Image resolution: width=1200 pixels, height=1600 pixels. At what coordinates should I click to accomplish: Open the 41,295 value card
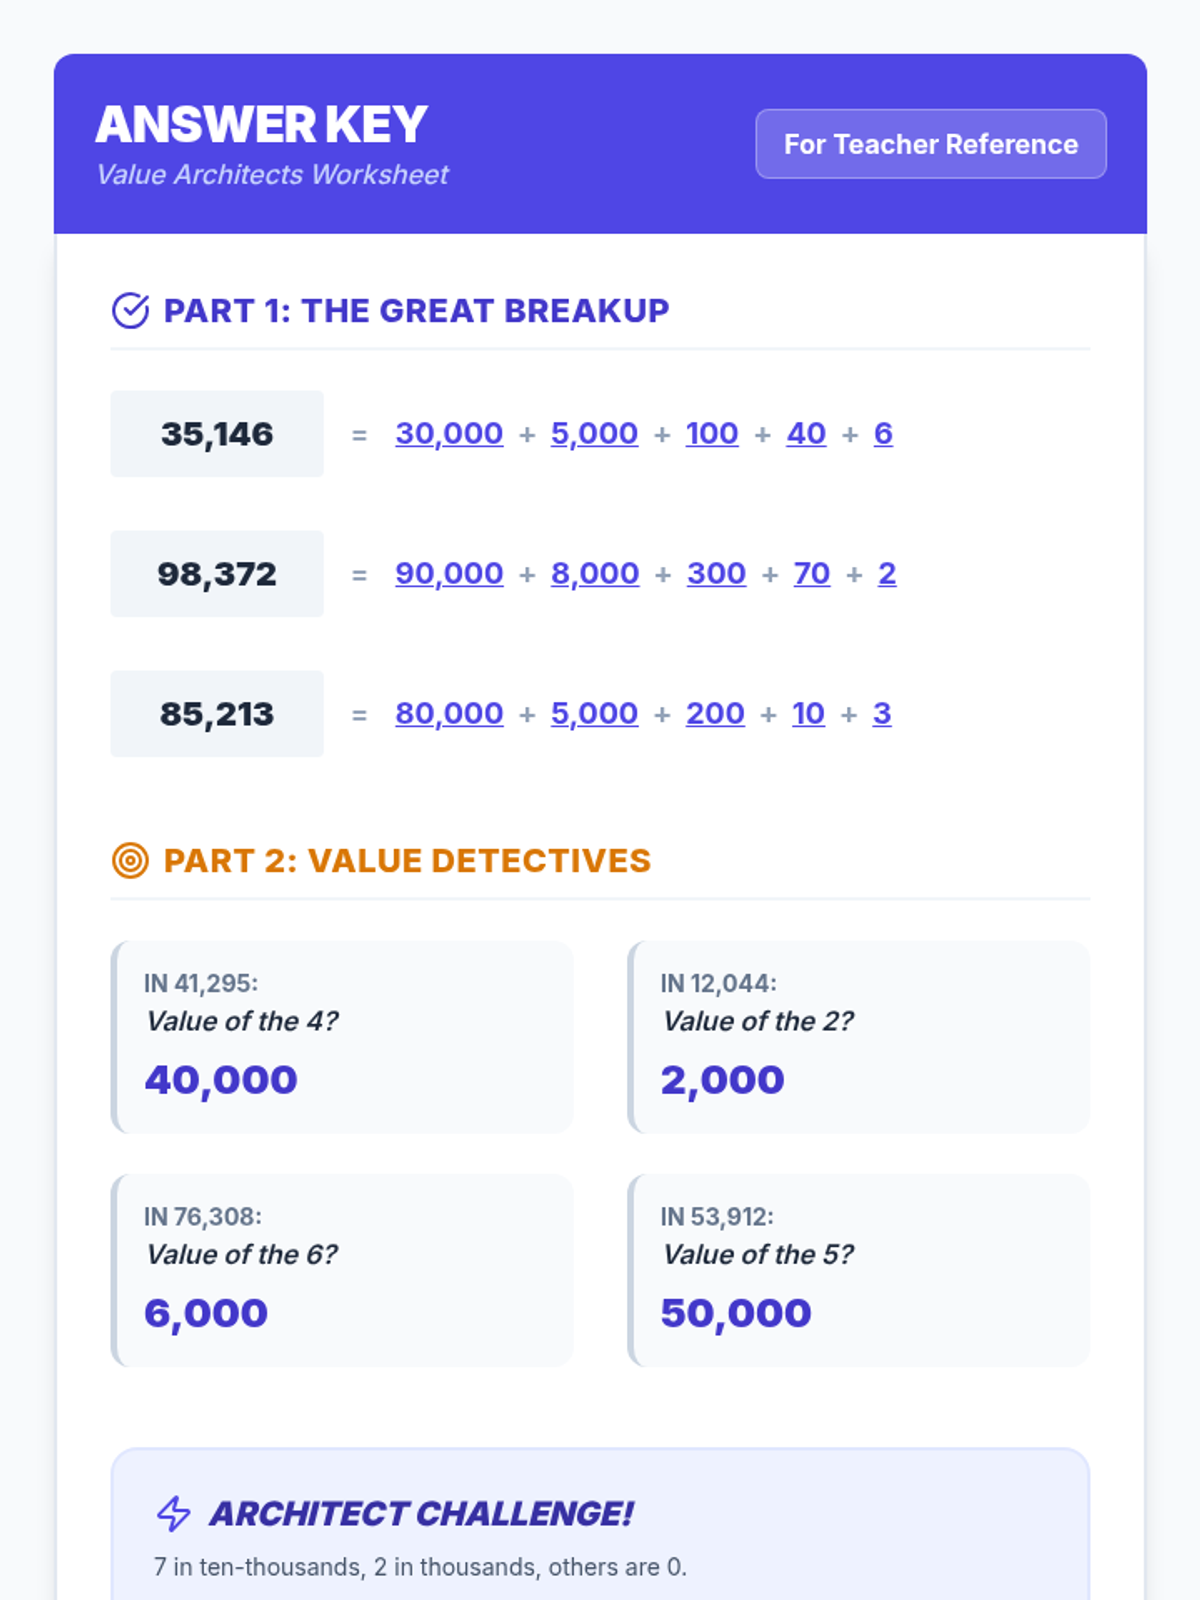click(342, 1037)
